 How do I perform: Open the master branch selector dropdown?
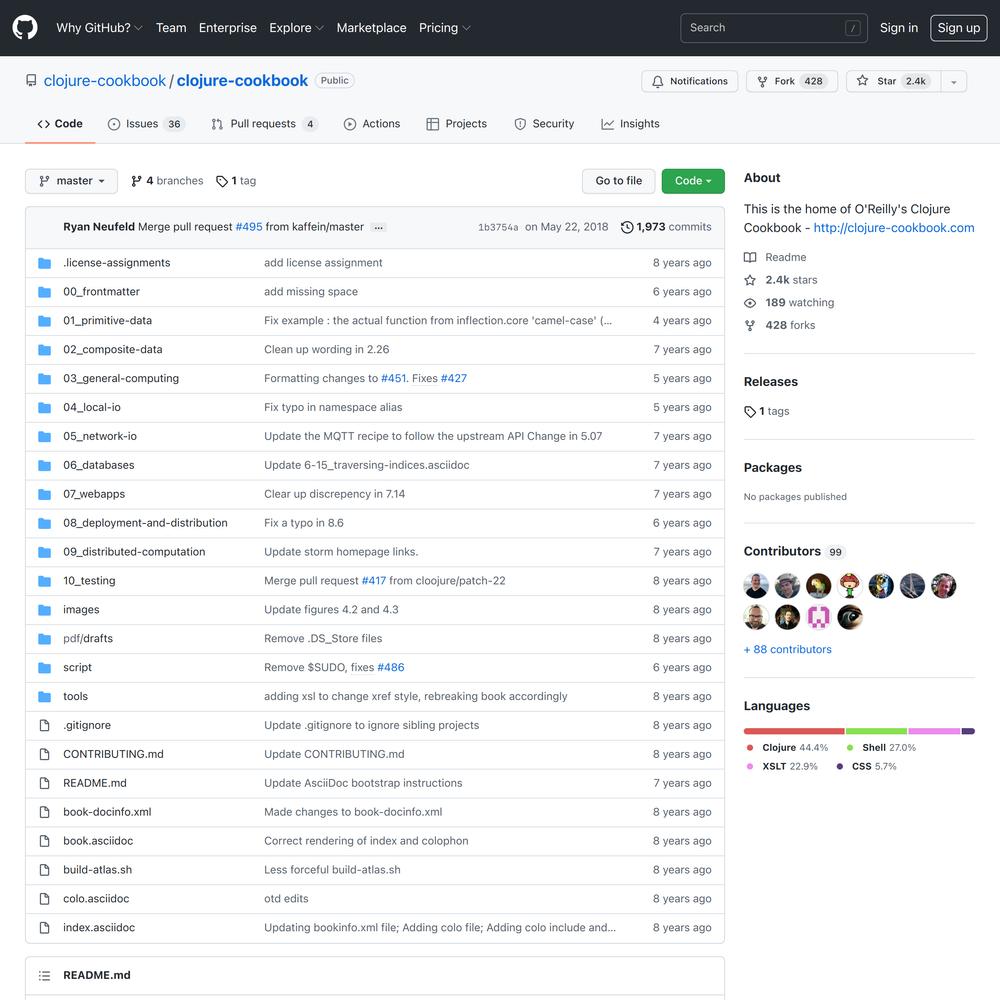[x=71, y=181]
